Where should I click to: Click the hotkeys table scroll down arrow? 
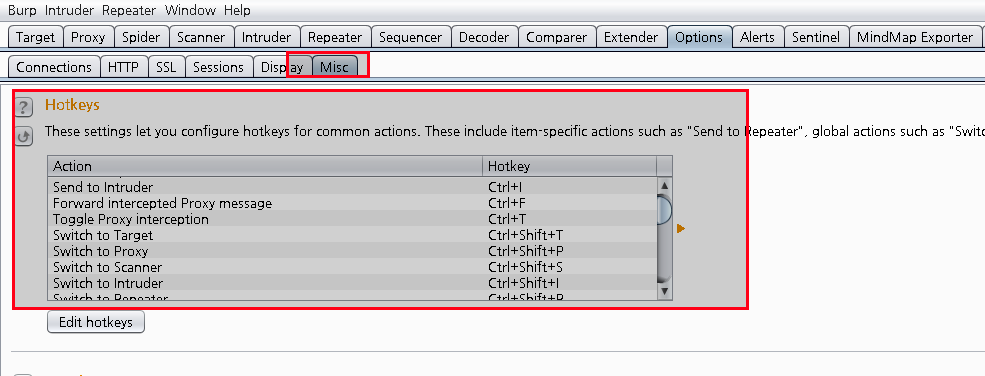point(664,292)
